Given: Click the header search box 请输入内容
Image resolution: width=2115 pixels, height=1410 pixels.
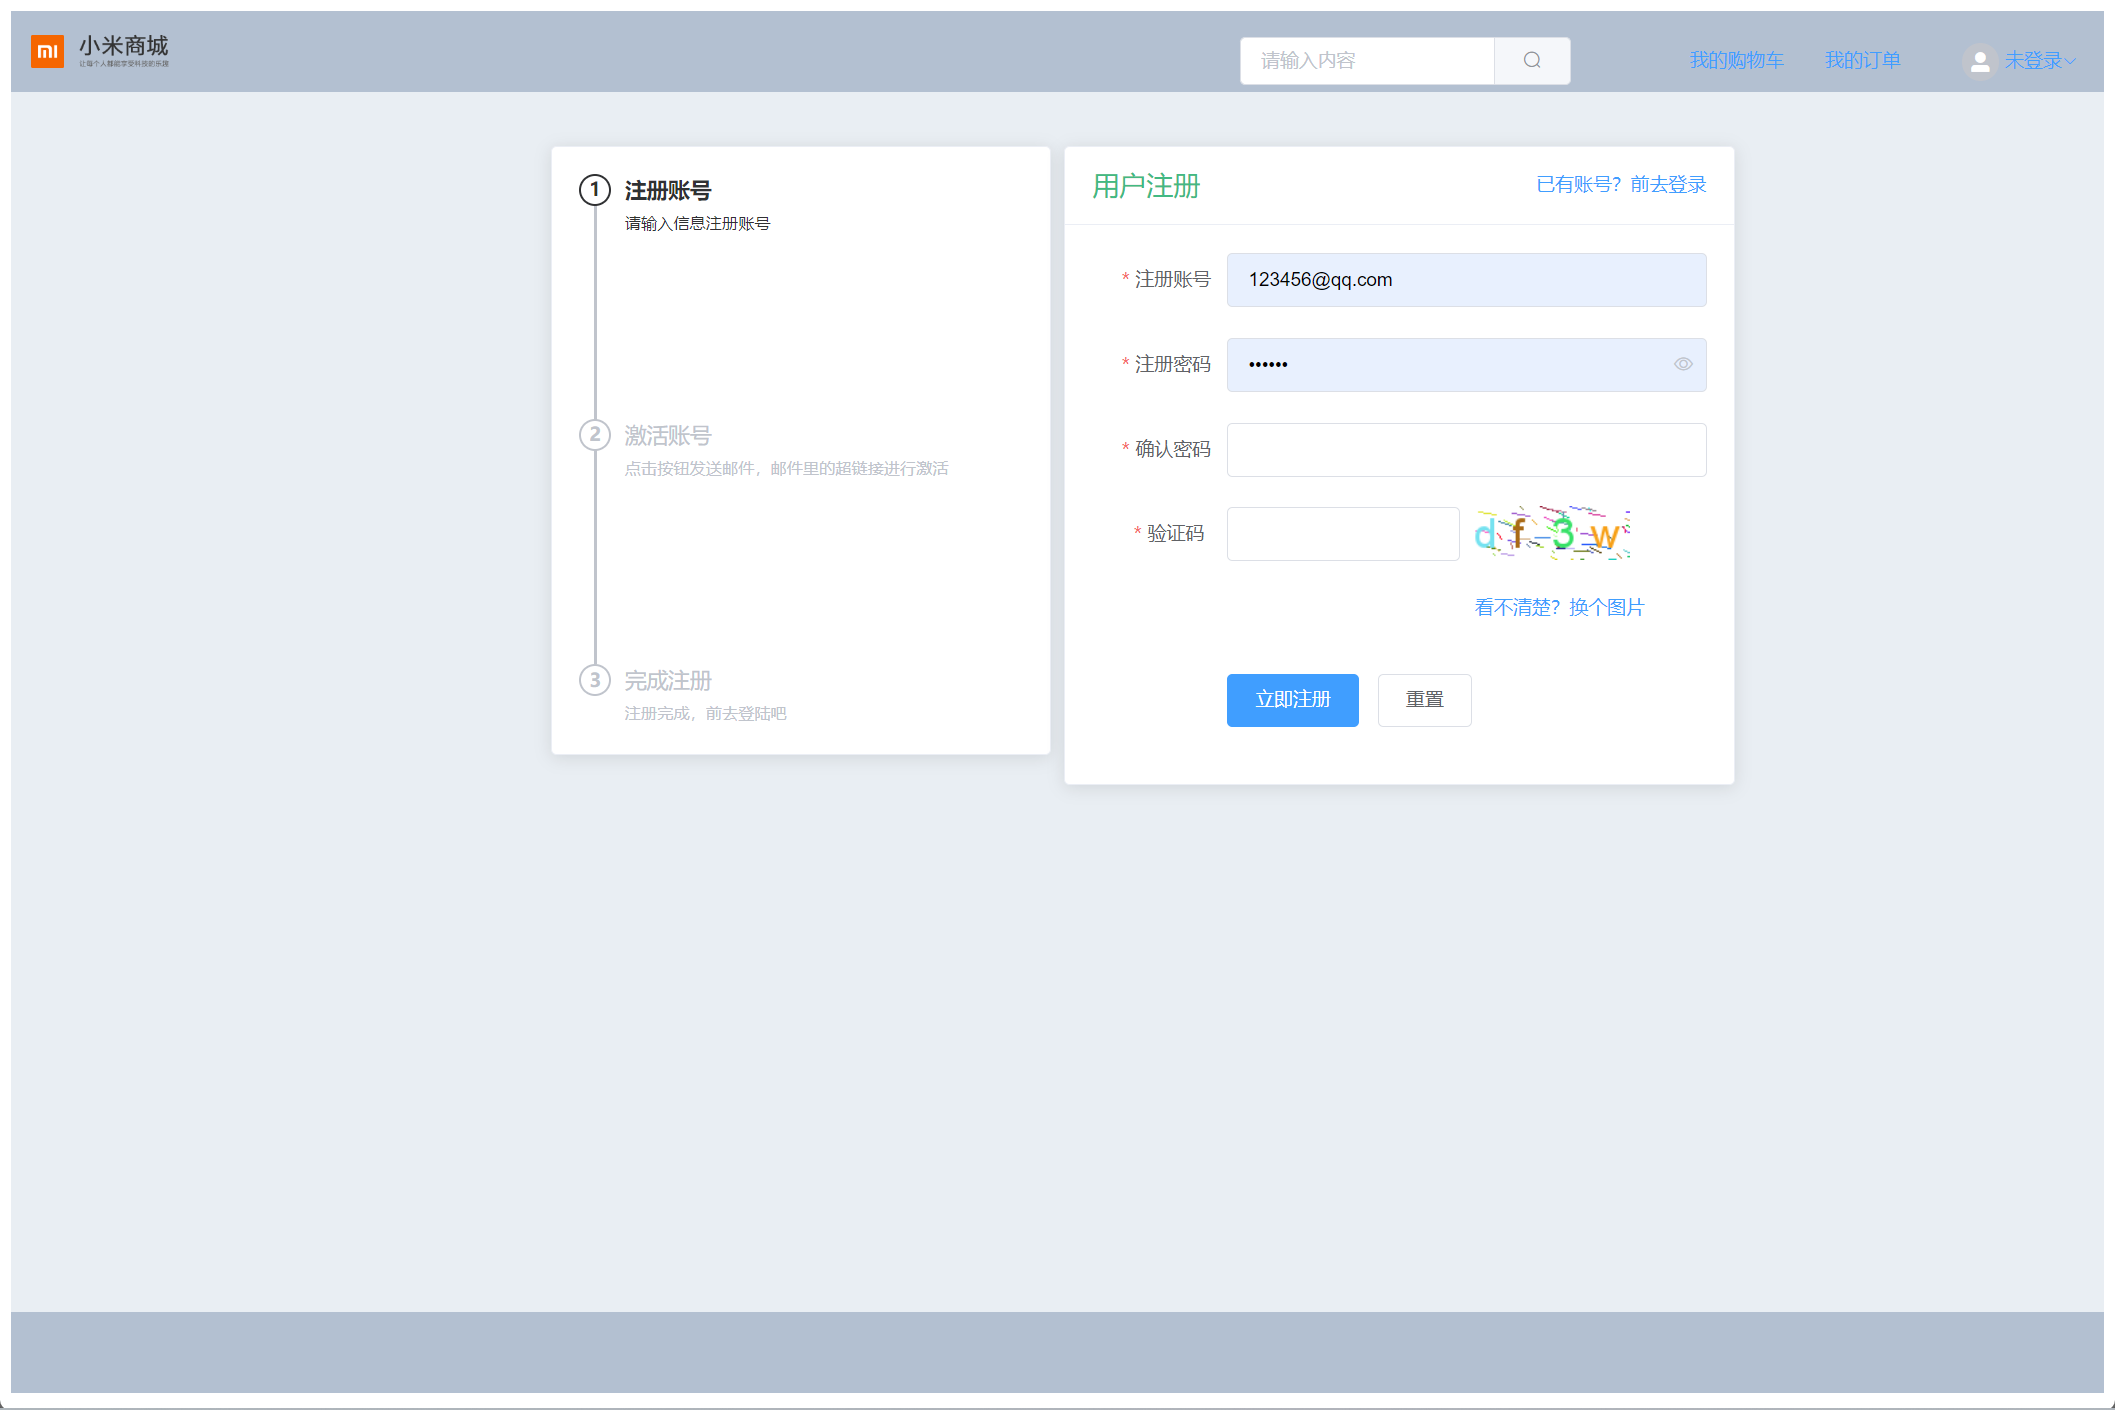Looking at the screenshot, I should tap(1366, 60).
